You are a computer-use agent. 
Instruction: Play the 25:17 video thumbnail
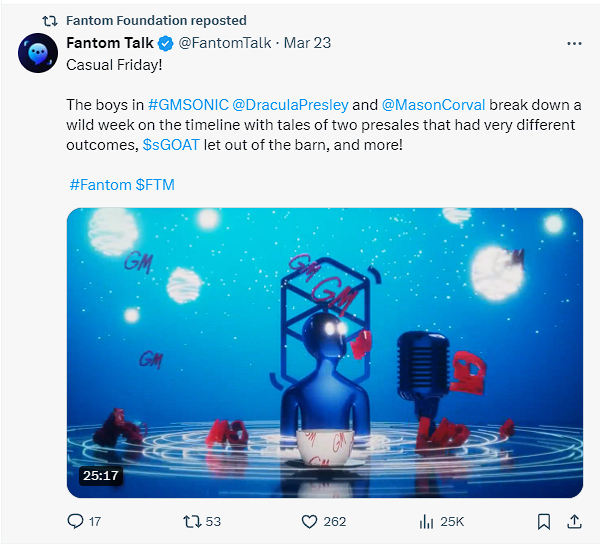pyautogui.click(x=325, y=352)
